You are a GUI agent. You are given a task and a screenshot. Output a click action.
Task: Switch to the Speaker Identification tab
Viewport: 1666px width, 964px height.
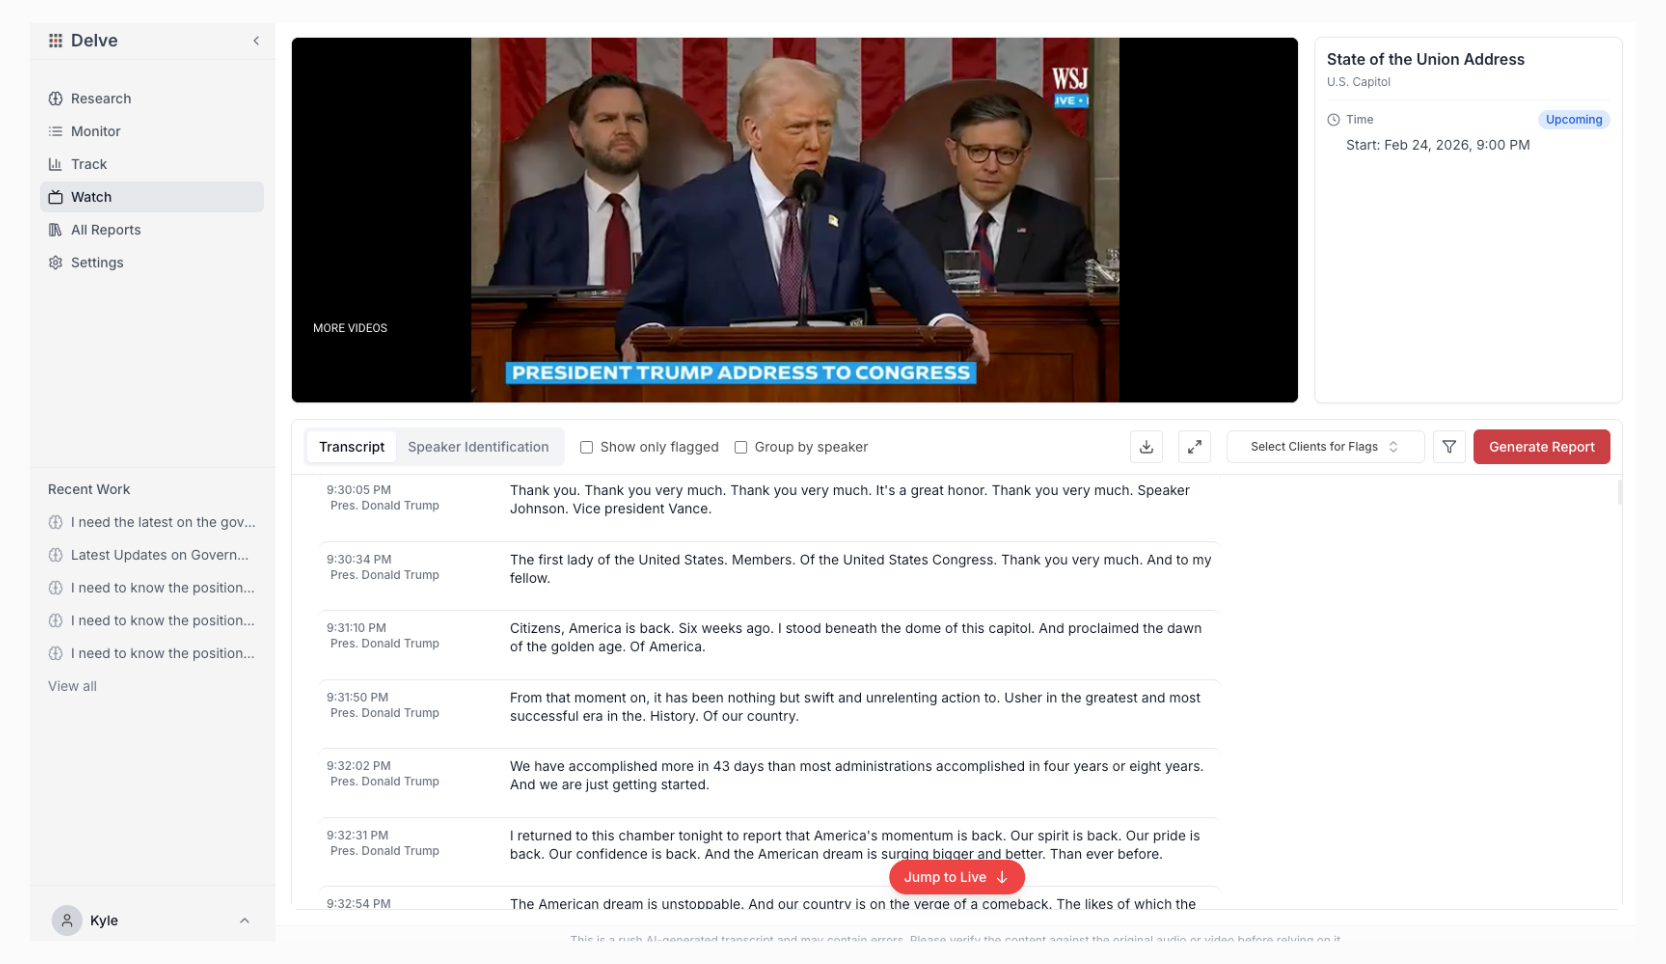(478, 447)
